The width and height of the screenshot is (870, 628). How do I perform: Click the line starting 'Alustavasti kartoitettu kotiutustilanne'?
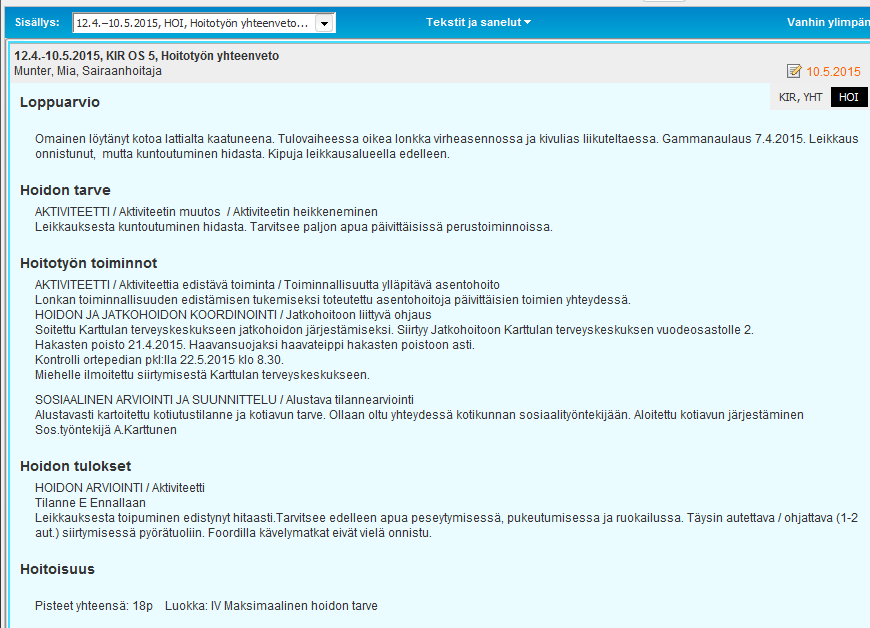pos(419,414)
